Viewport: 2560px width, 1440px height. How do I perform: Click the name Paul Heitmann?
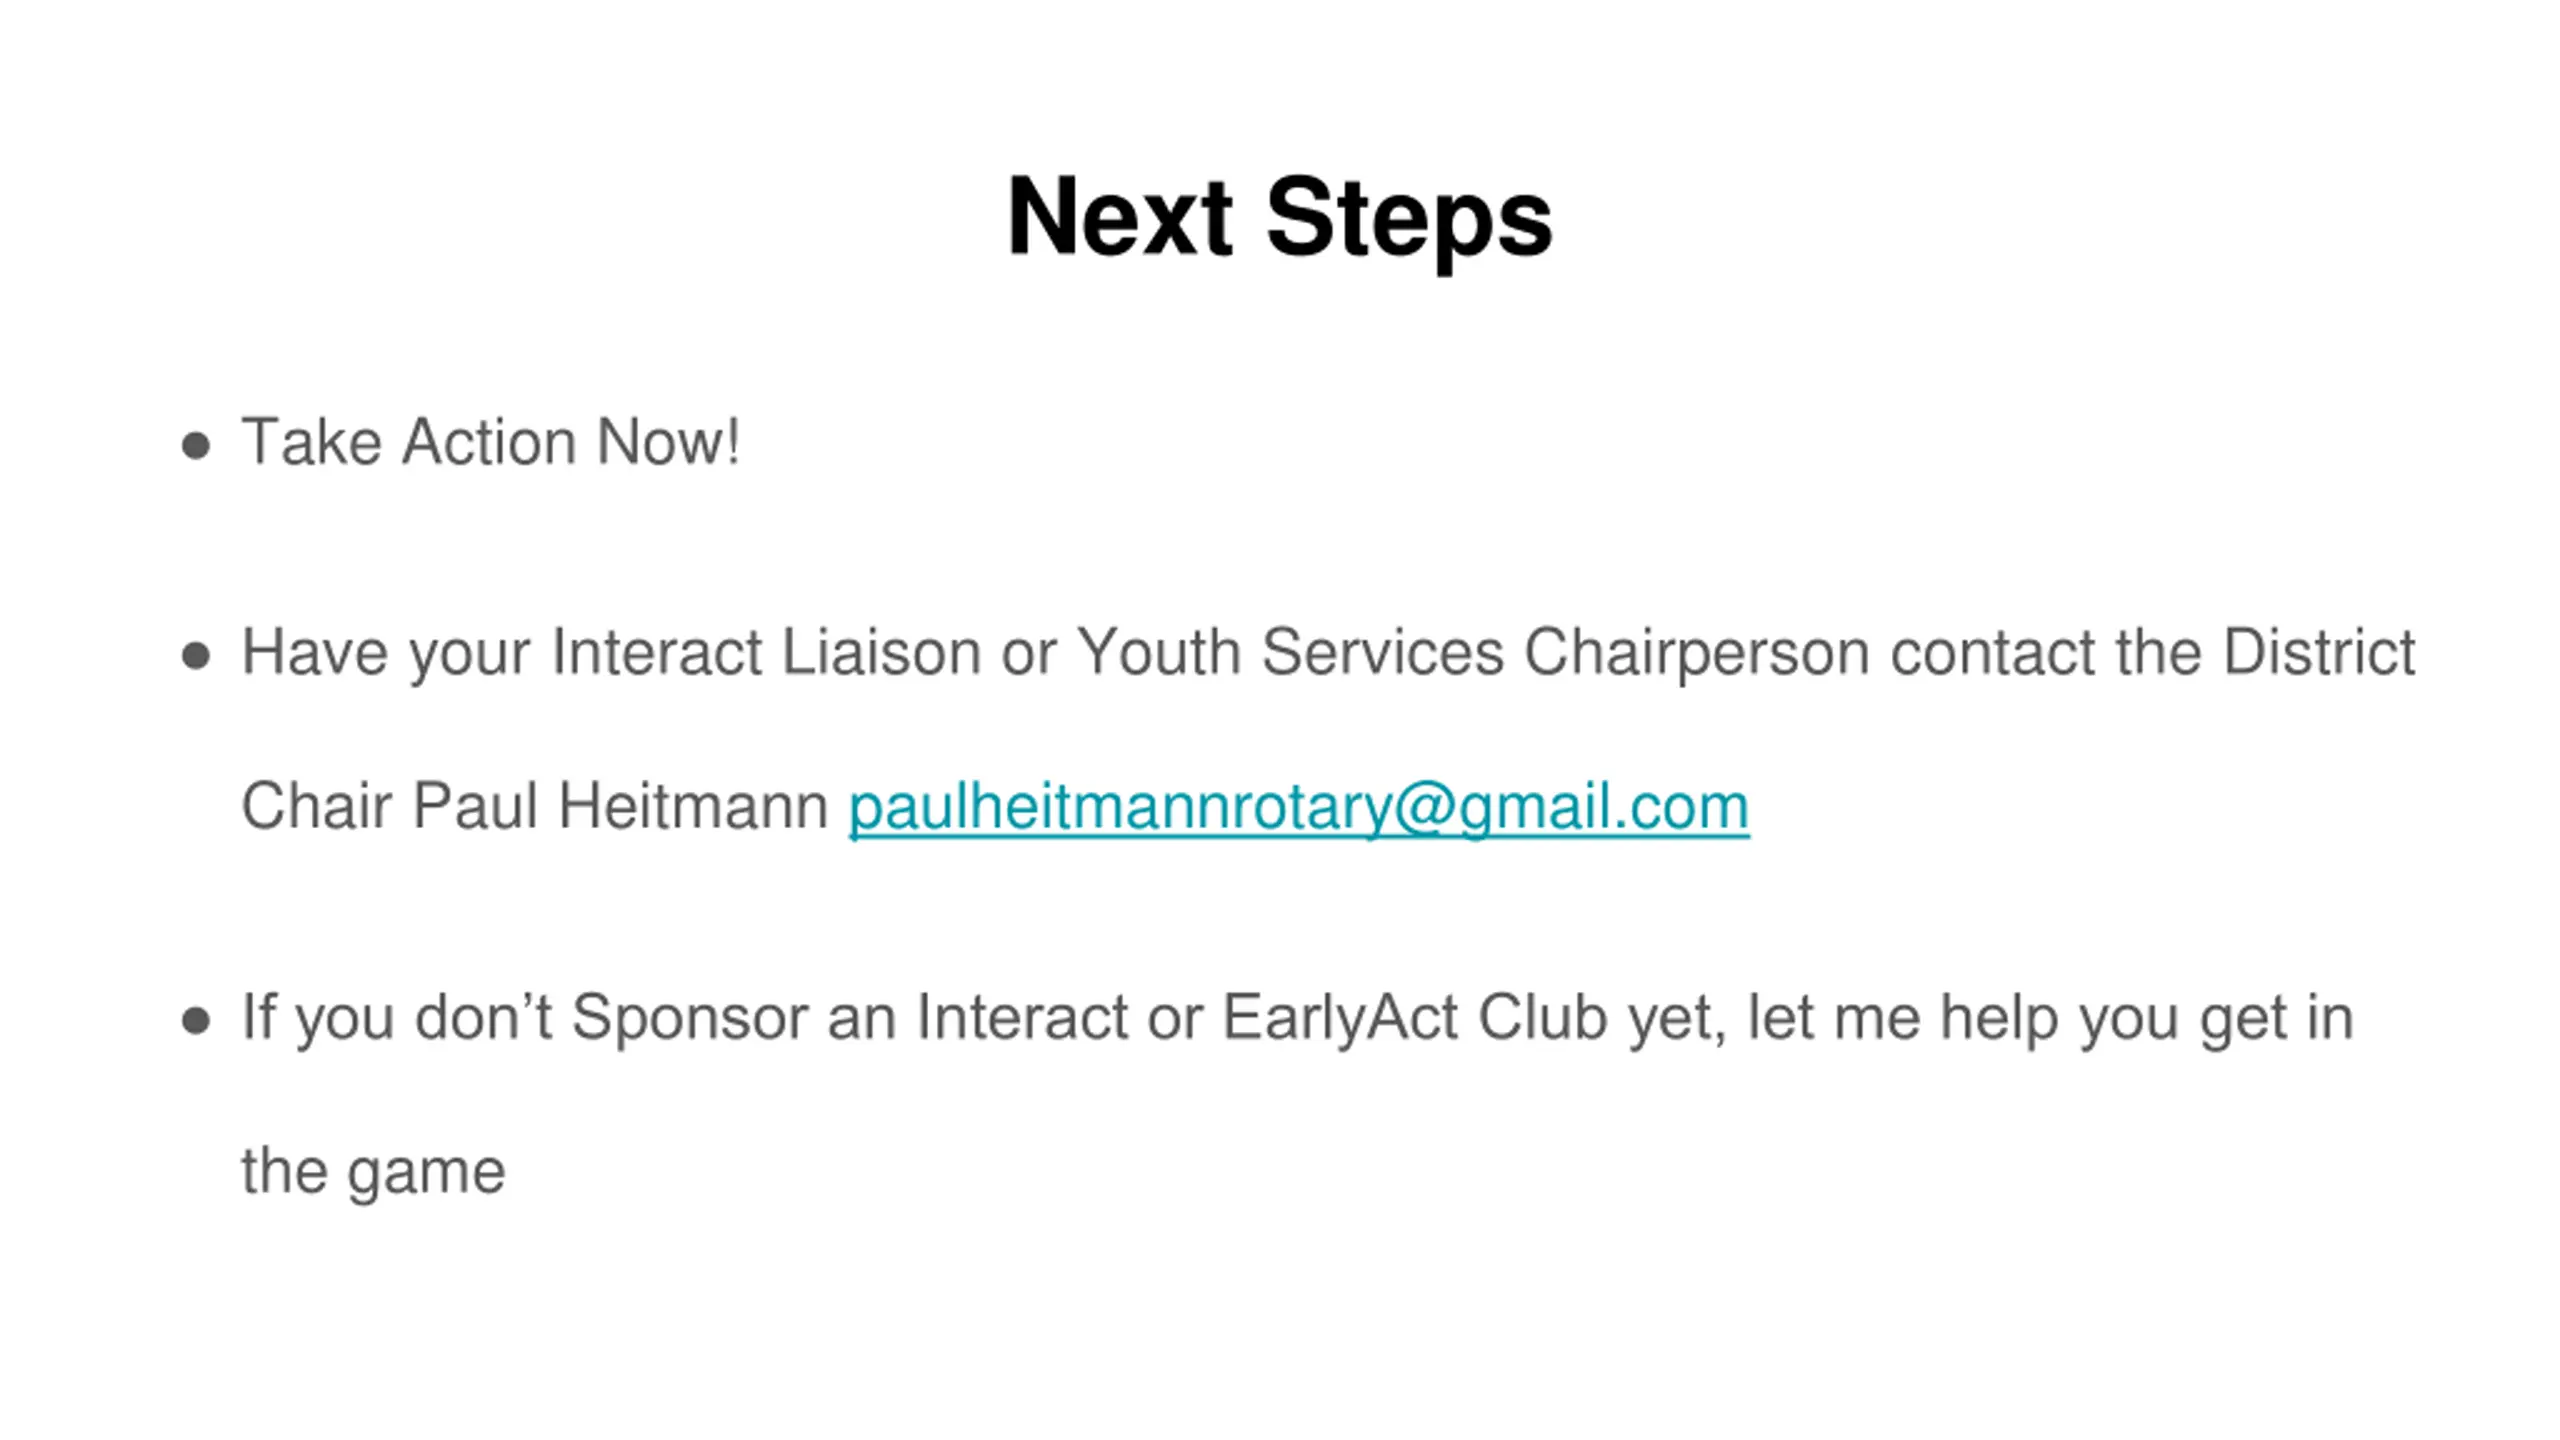coord(619,806)
